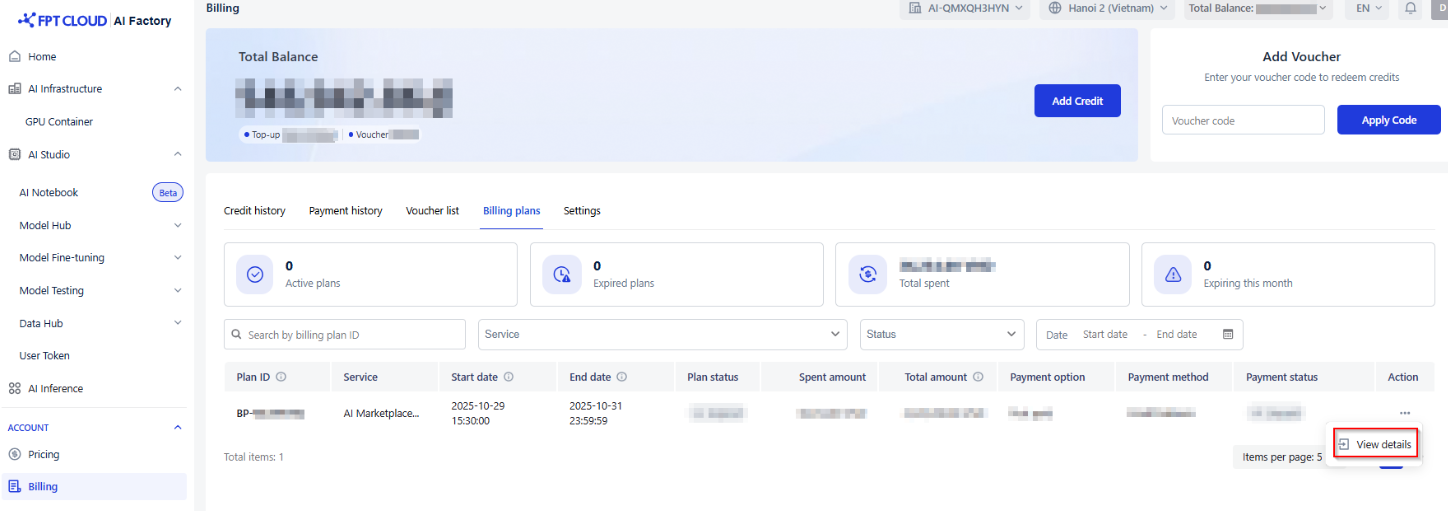Click the FPT Cloud AI Factory logo
1448x511 pixels.
click(95, 20)
